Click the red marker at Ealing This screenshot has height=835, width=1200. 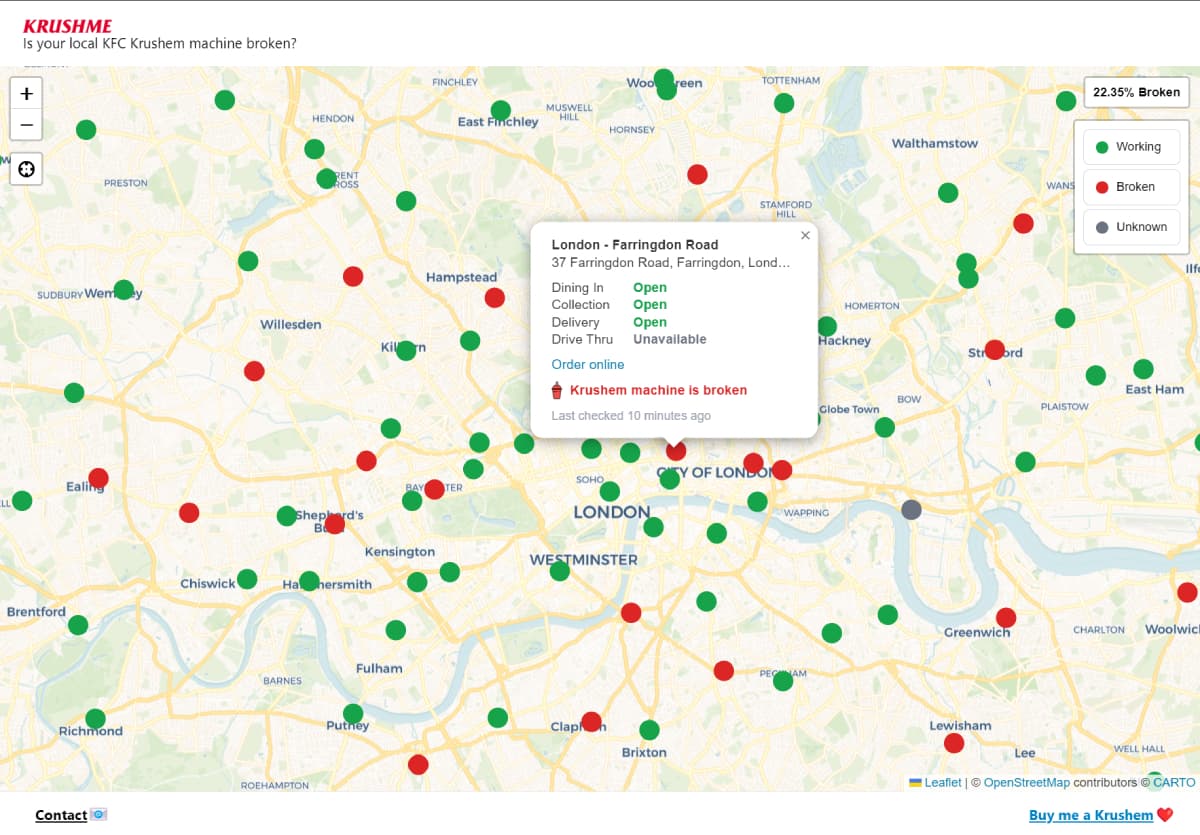(98, 478)
